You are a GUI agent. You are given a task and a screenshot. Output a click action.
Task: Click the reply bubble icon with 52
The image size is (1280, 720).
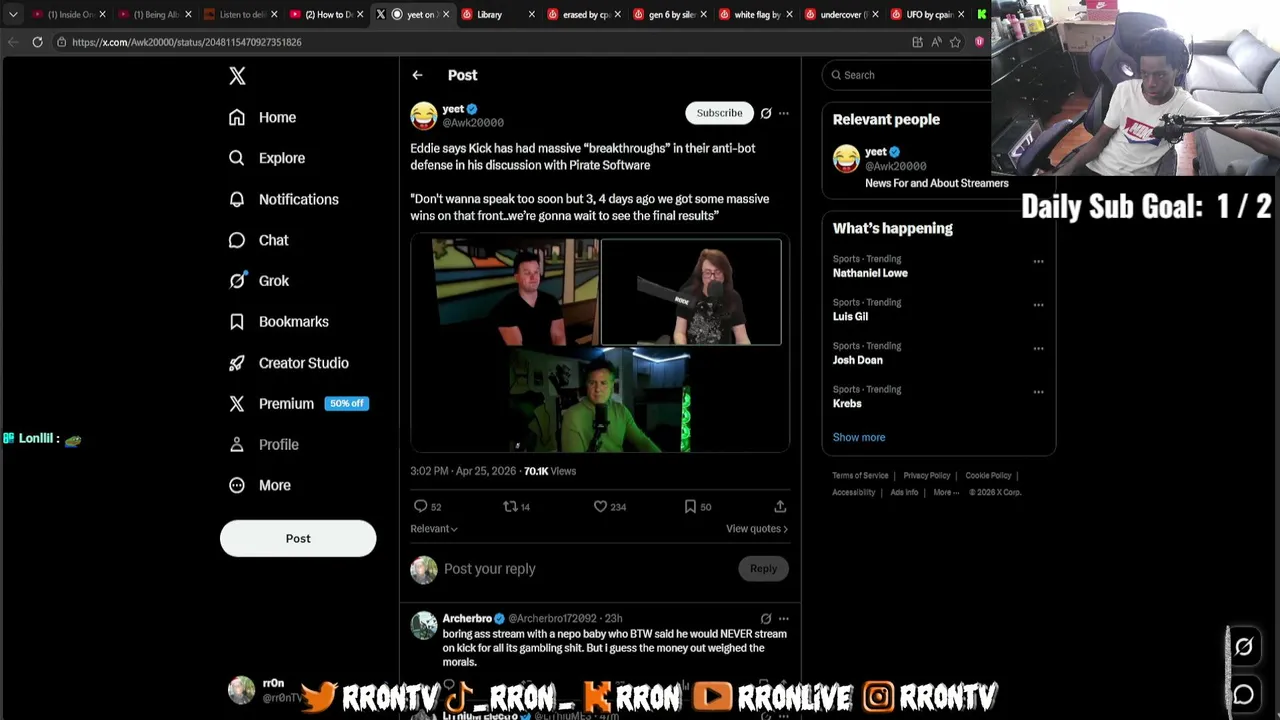(421, 506)
